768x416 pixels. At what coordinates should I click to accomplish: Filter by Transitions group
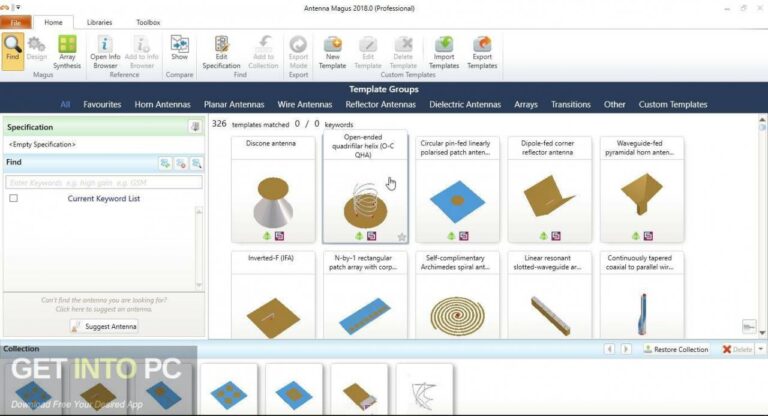point(571,104)
